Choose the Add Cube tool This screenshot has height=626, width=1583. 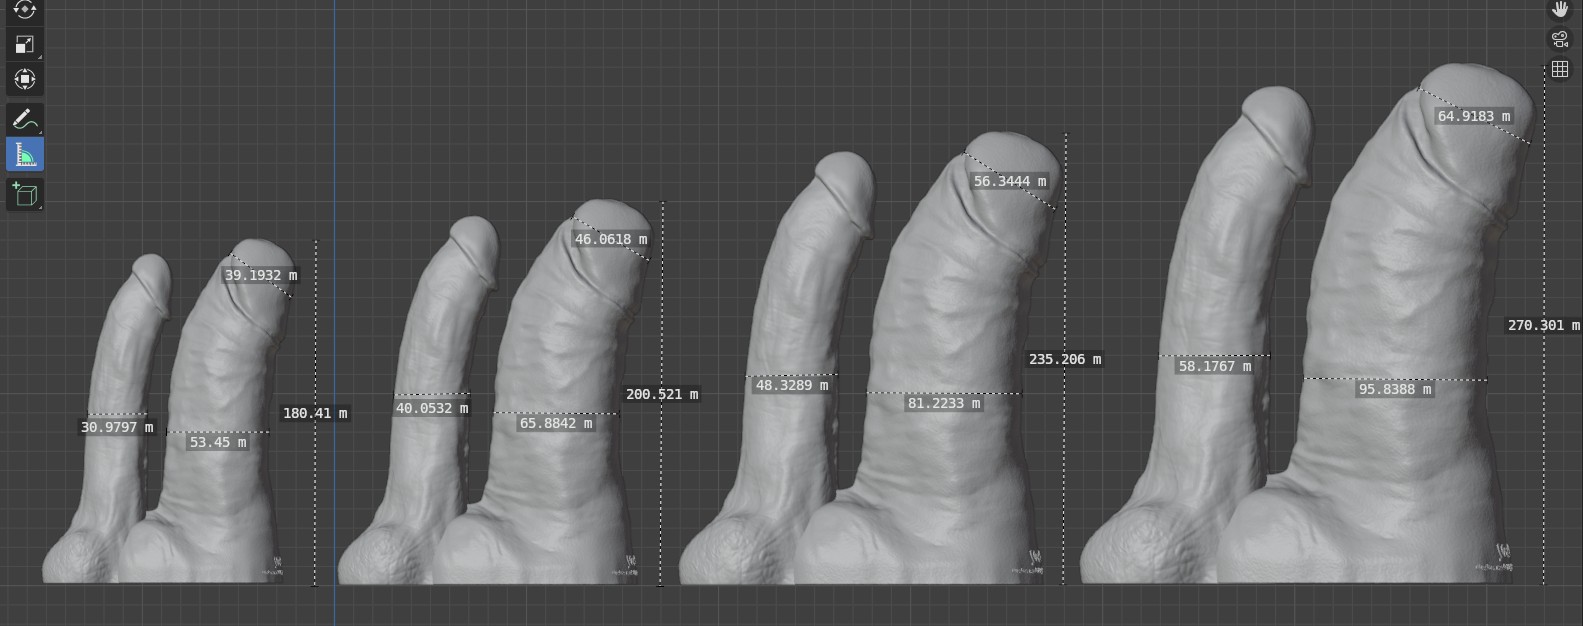25,194
